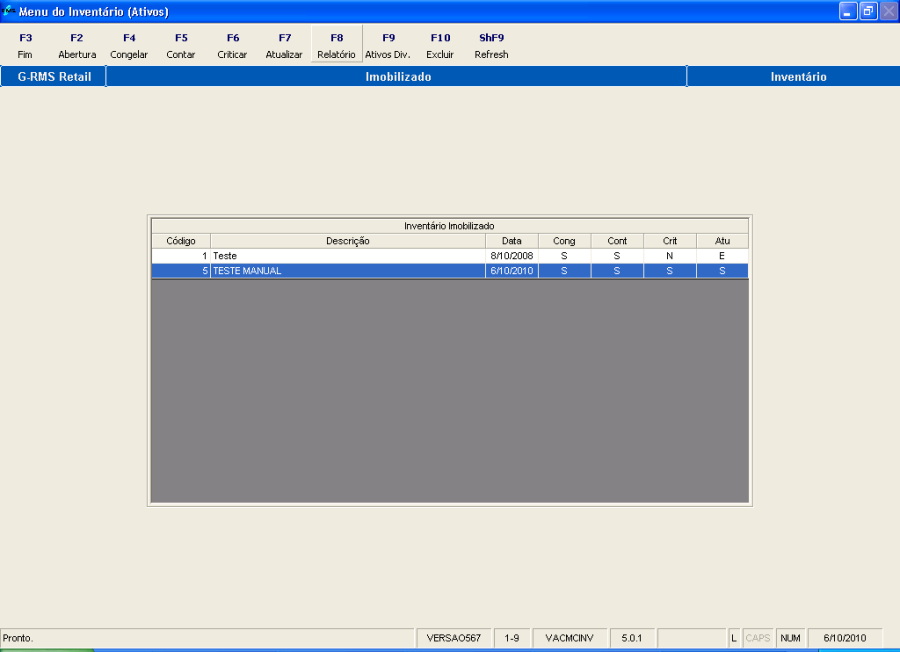This screenshot has width=900, height=652.
Task: Click Cong value S in Teste row
Action: [x=564, y=256]
